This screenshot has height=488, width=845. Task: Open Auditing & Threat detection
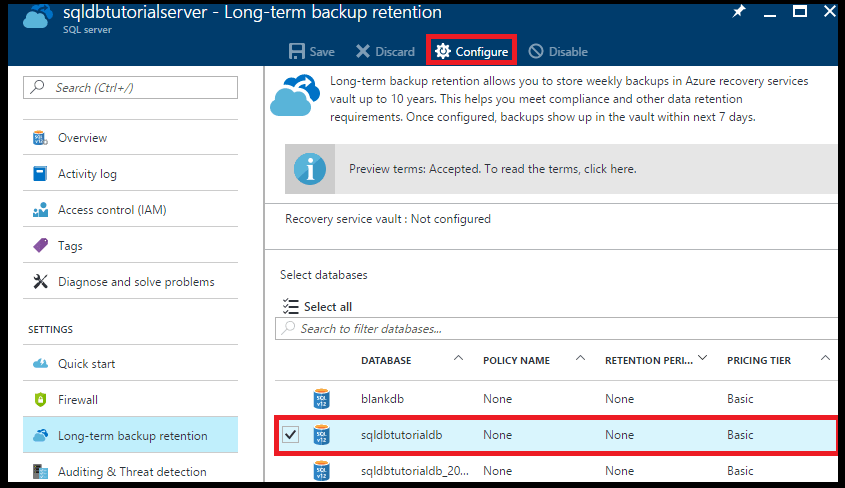pyautogui.click(x=130, y=471)
